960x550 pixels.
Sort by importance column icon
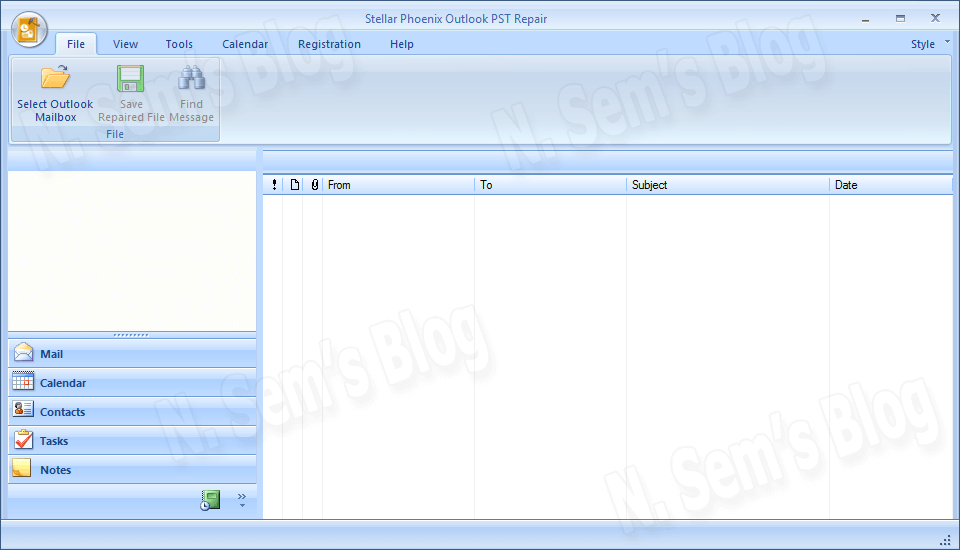coord(274,185)
